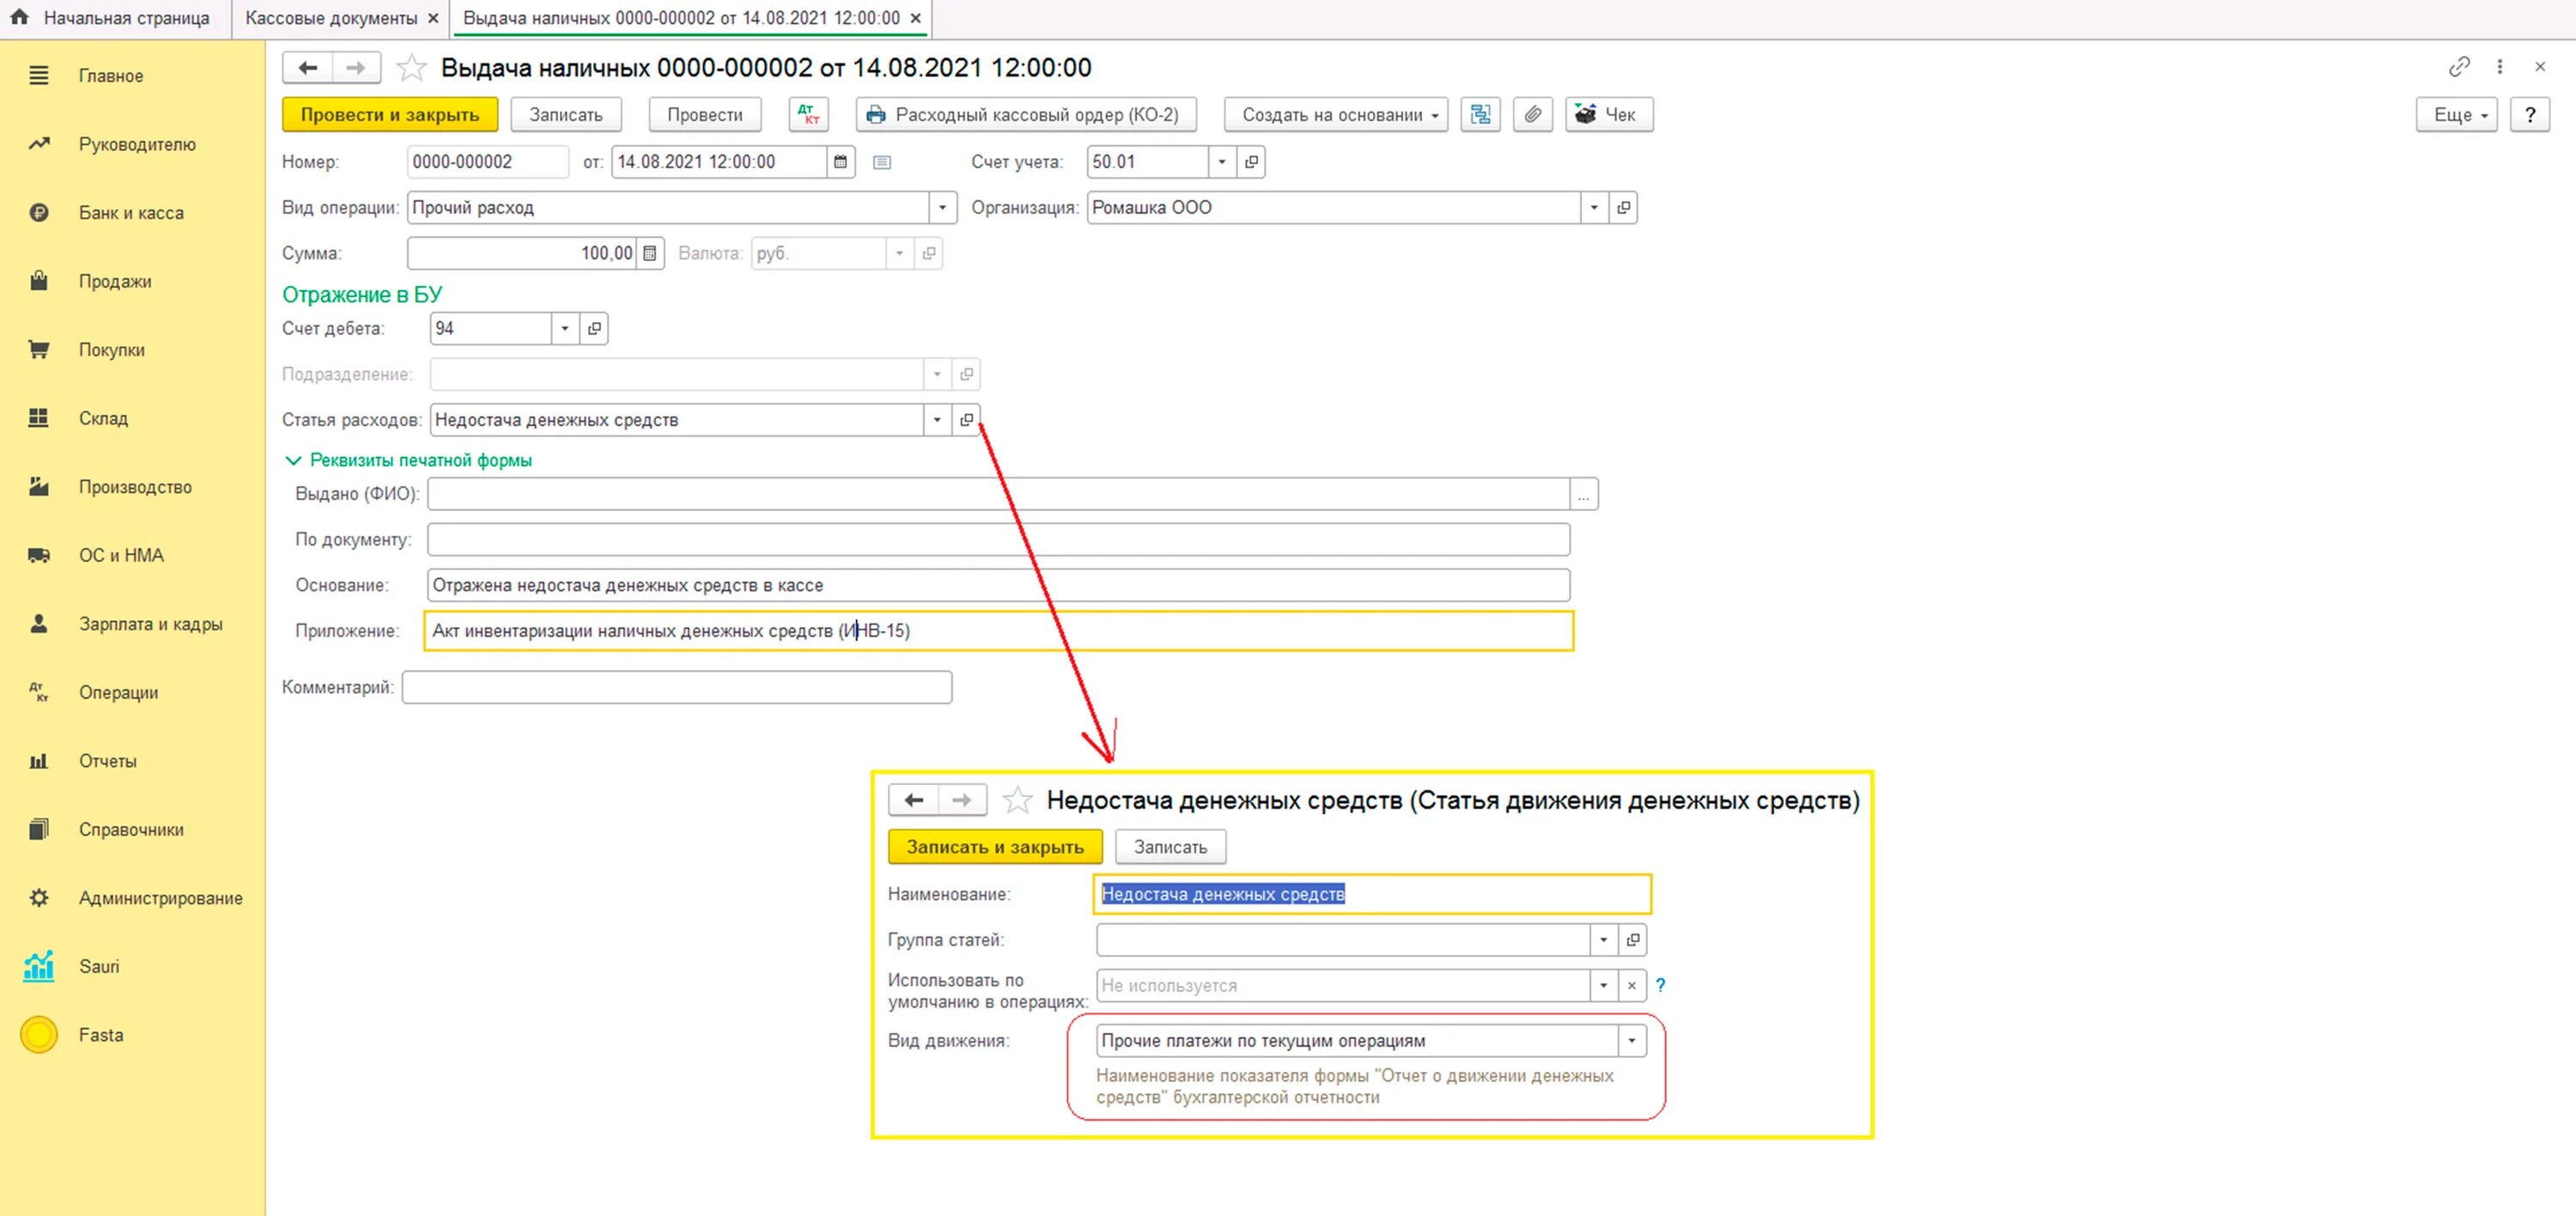Open Банк и касса section in sidebar
Image resolution: width=2576 pixels, height=1216 pixels.
[x=131, y=213]
